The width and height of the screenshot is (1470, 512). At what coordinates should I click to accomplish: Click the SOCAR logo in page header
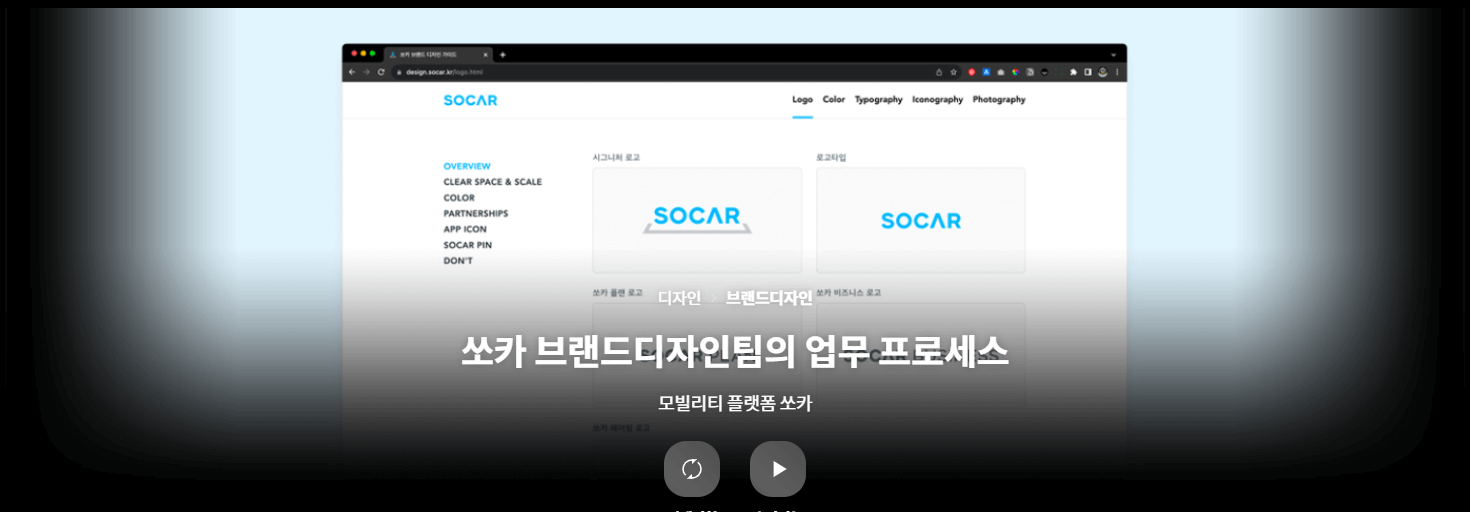pos(470,100)
